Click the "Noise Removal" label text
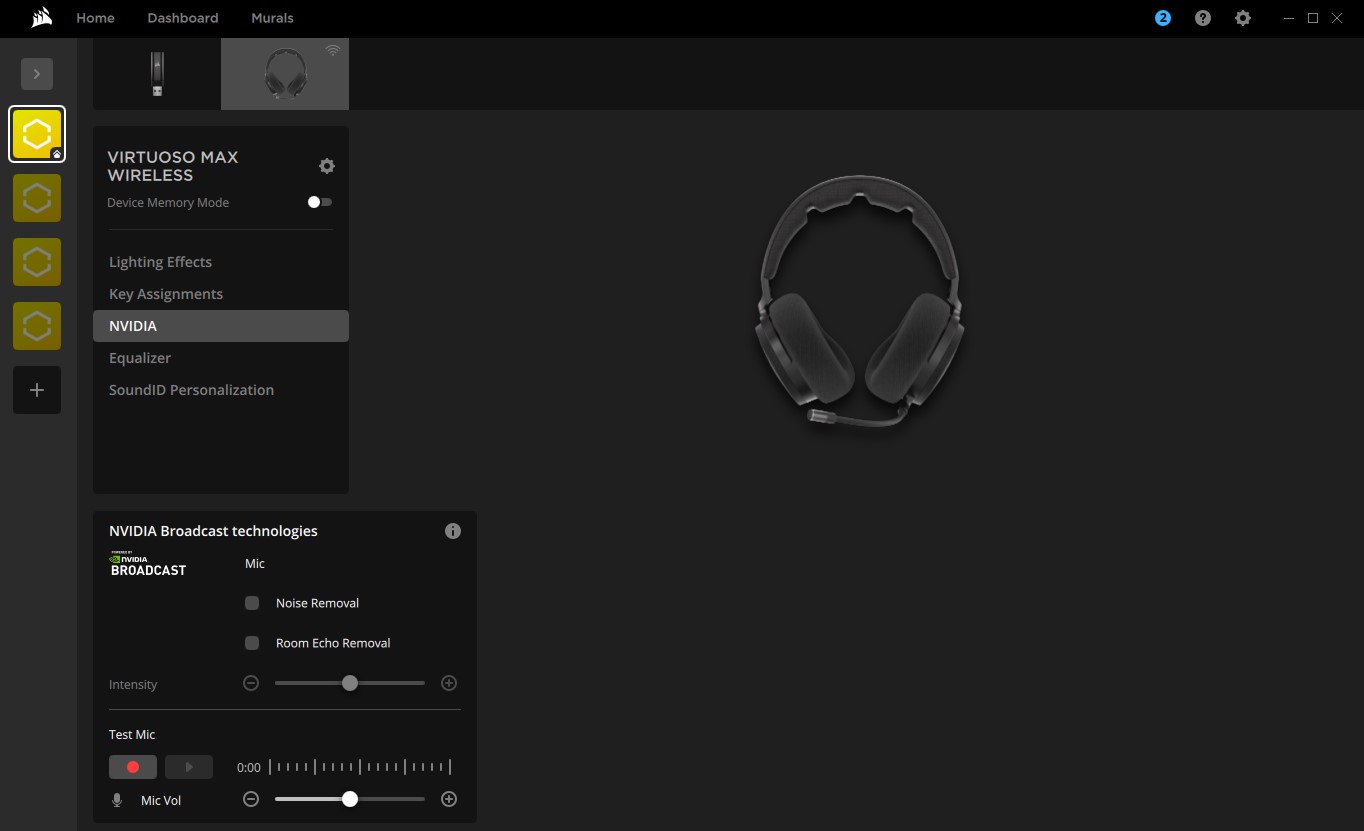This screenshot has width=1364, height=831. point(317,603)
